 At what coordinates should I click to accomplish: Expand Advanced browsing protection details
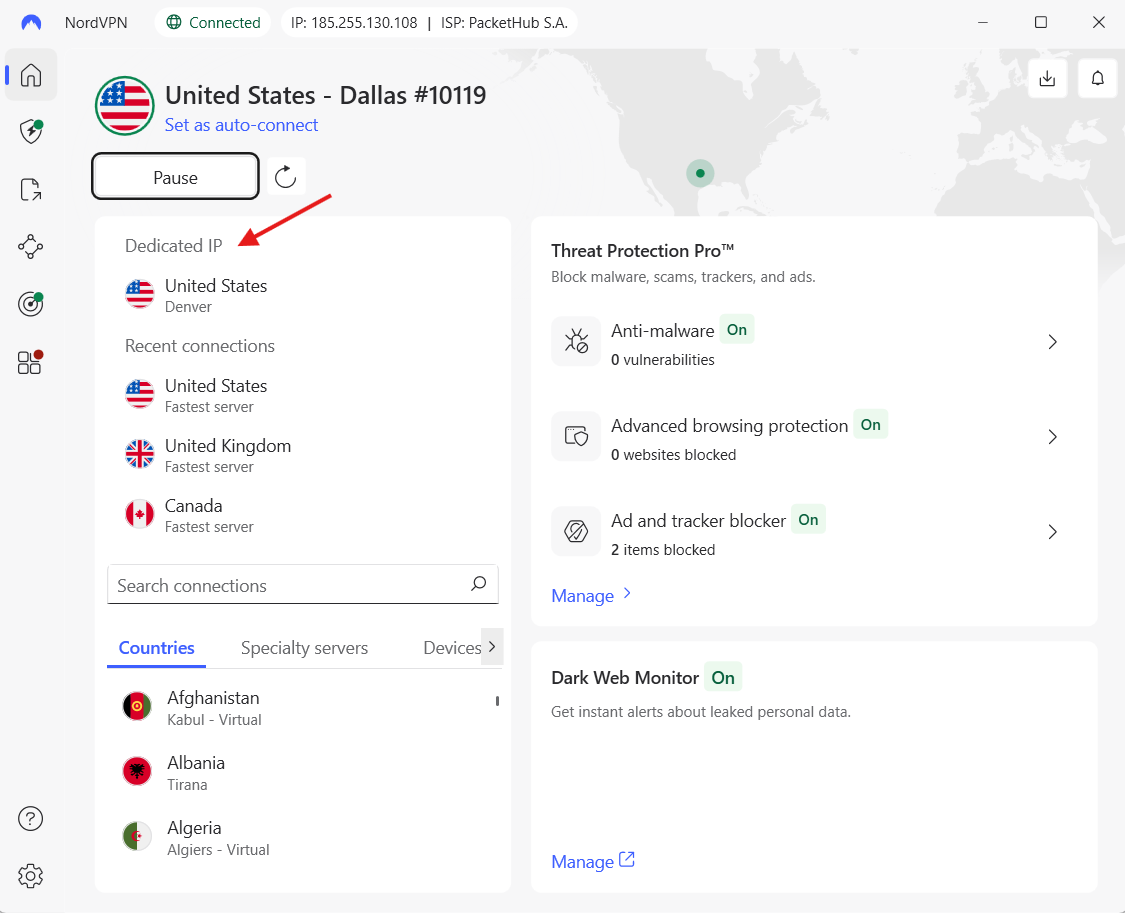1052,436
